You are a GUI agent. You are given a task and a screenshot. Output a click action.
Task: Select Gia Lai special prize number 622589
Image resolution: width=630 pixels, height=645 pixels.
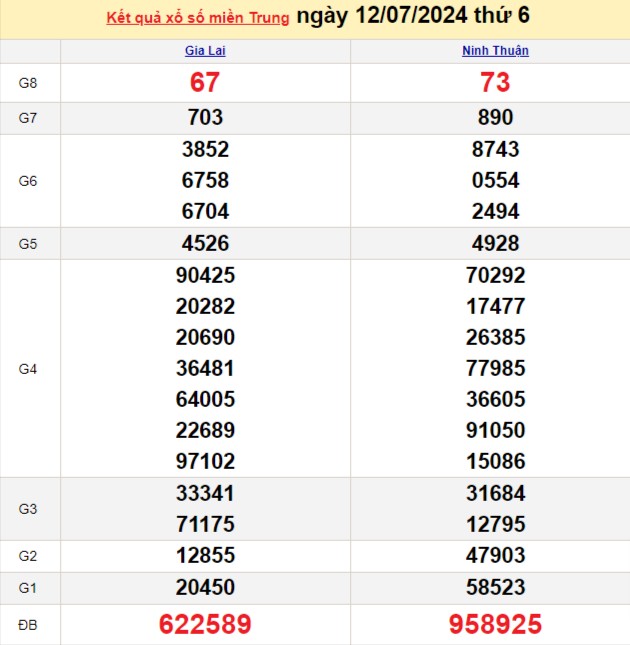click(205, 625)
